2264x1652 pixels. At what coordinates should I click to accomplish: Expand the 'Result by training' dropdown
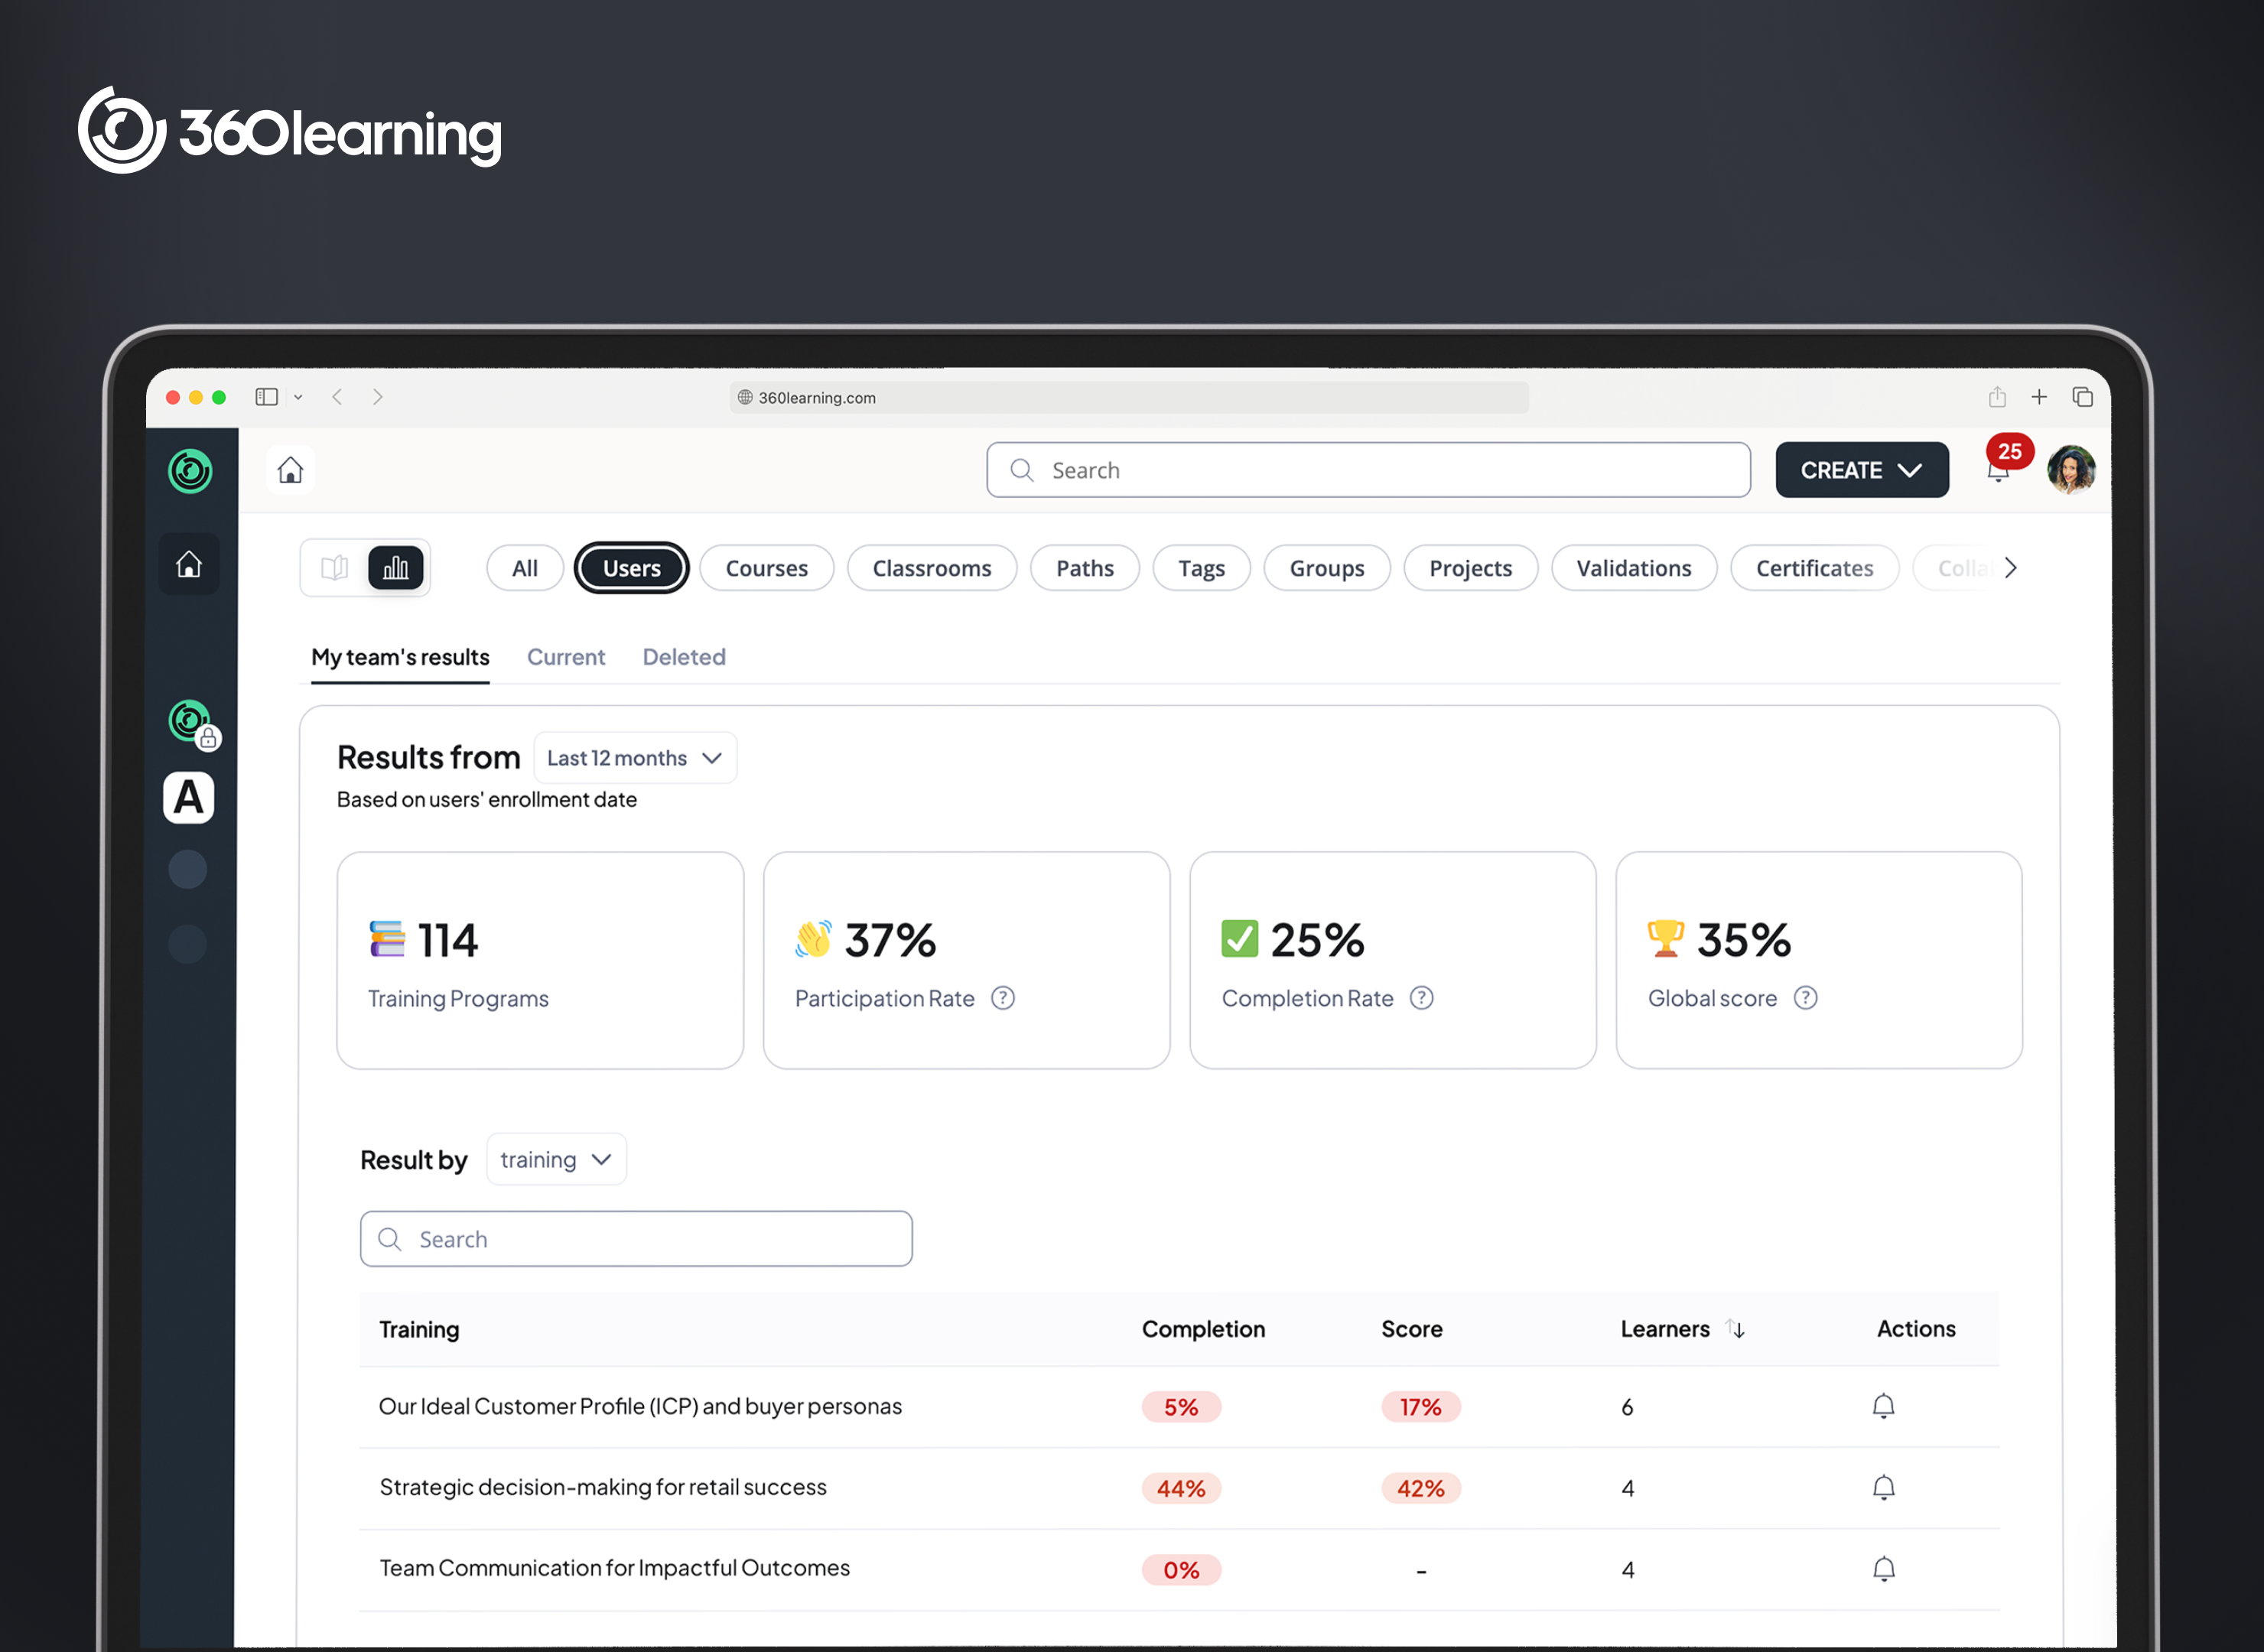(556, 1158)
